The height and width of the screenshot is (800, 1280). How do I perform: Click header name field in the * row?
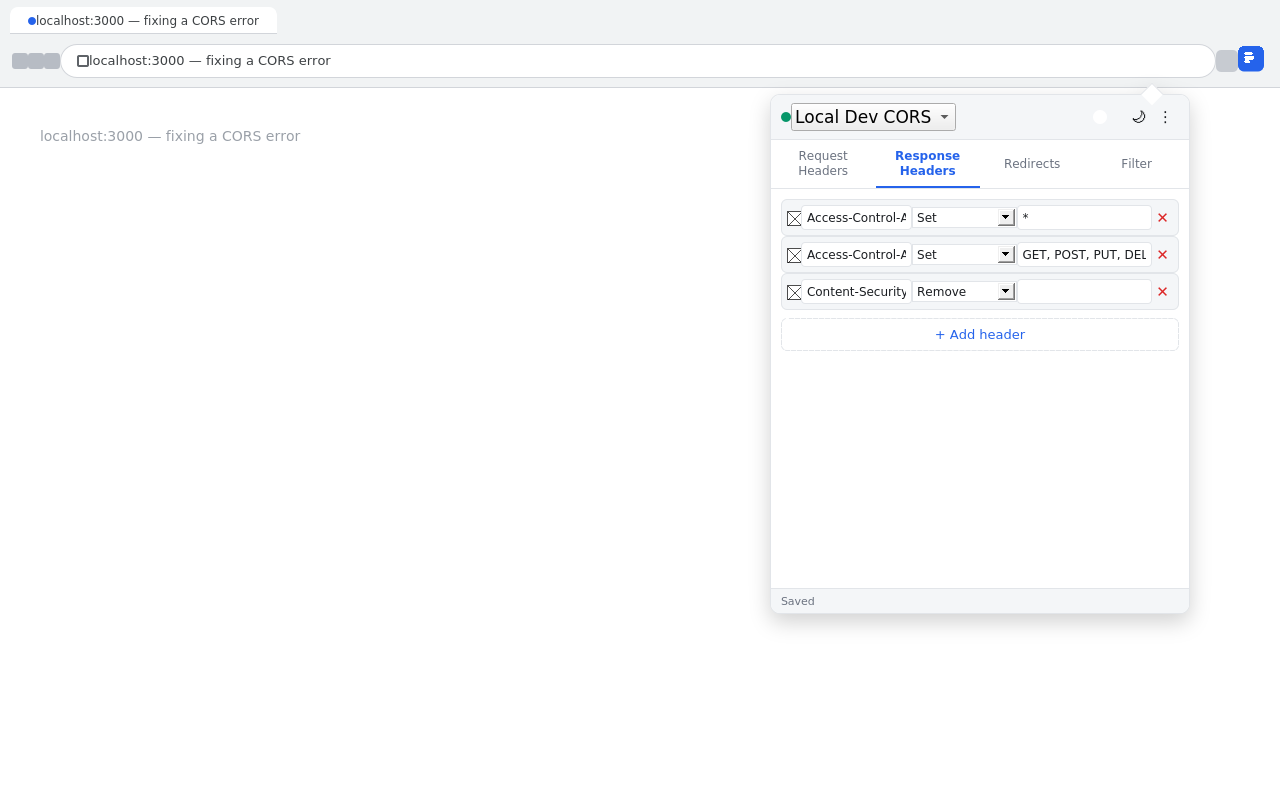(x=857, y=218)
